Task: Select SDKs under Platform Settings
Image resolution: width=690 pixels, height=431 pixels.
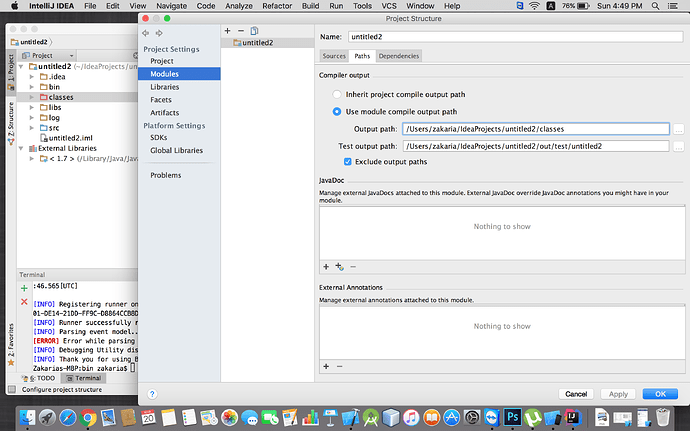Action: point(158,137)
